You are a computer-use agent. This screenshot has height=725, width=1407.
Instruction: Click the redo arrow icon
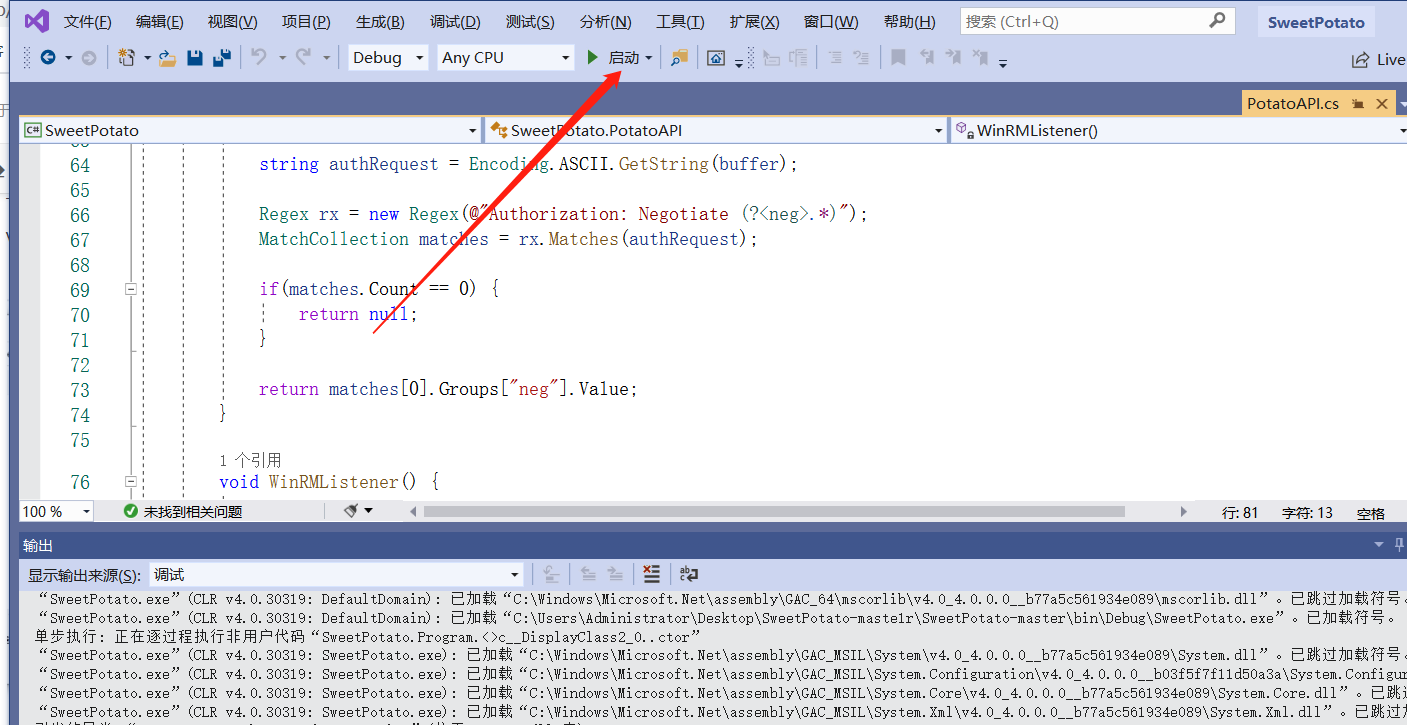[304, 58]
